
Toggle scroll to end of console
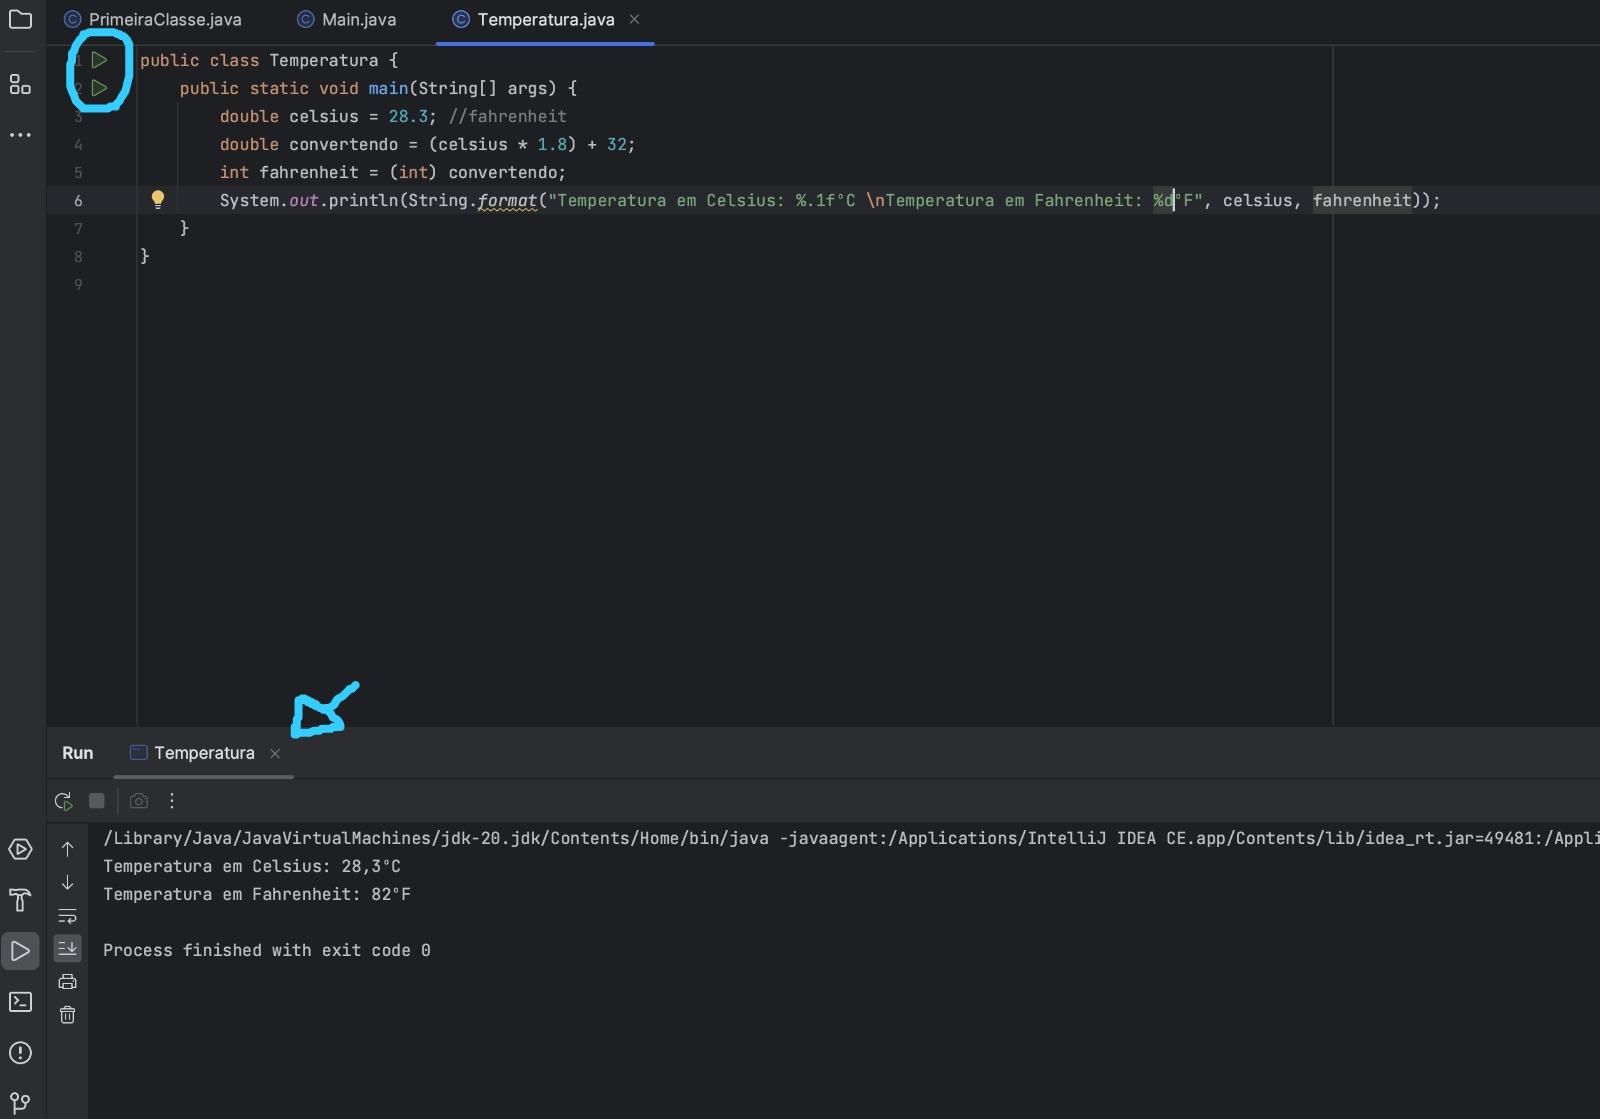pyautogui.click(x=67, y=948)
